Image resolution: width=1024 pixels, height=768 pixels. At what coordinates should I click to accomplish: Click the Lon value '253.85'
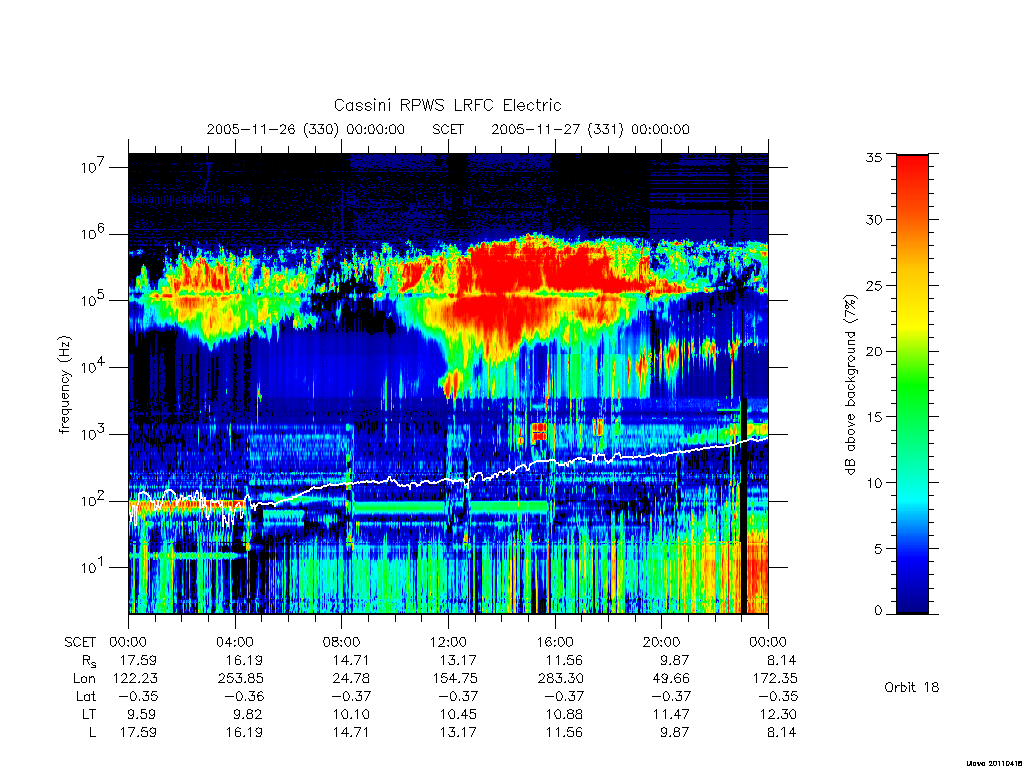click(x=240, y=679)
